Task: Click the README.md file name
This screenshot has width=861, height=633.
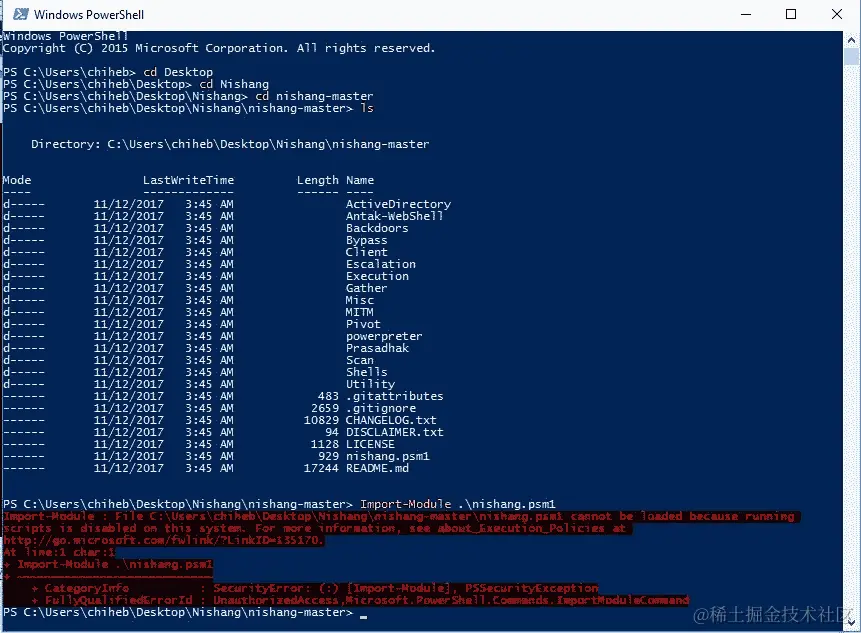Action: click(x=377, y=468)
